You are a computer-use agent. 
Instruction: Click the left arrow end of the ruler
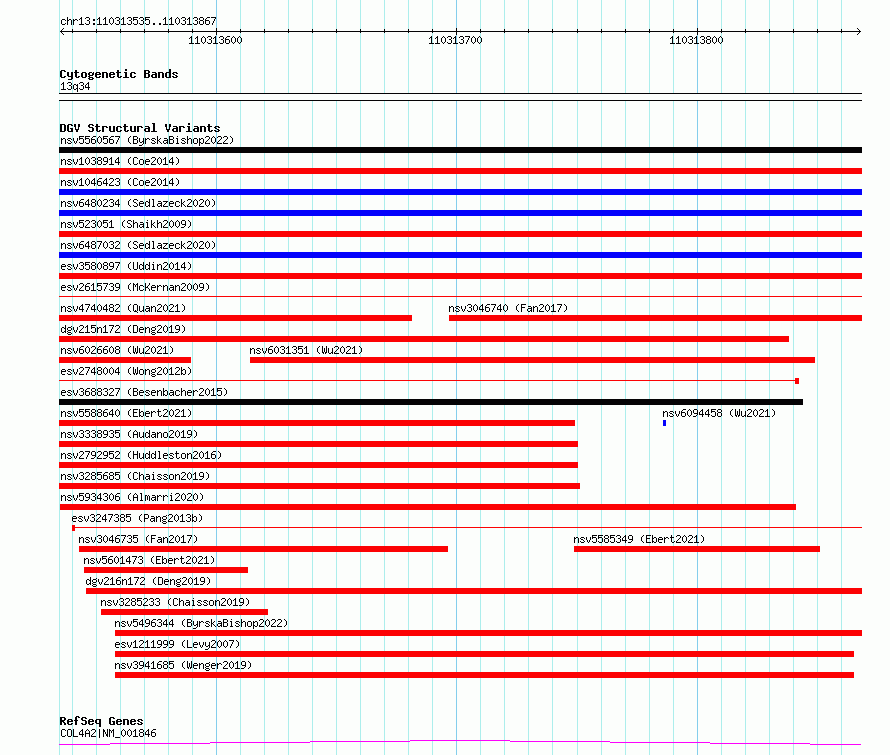63,31
